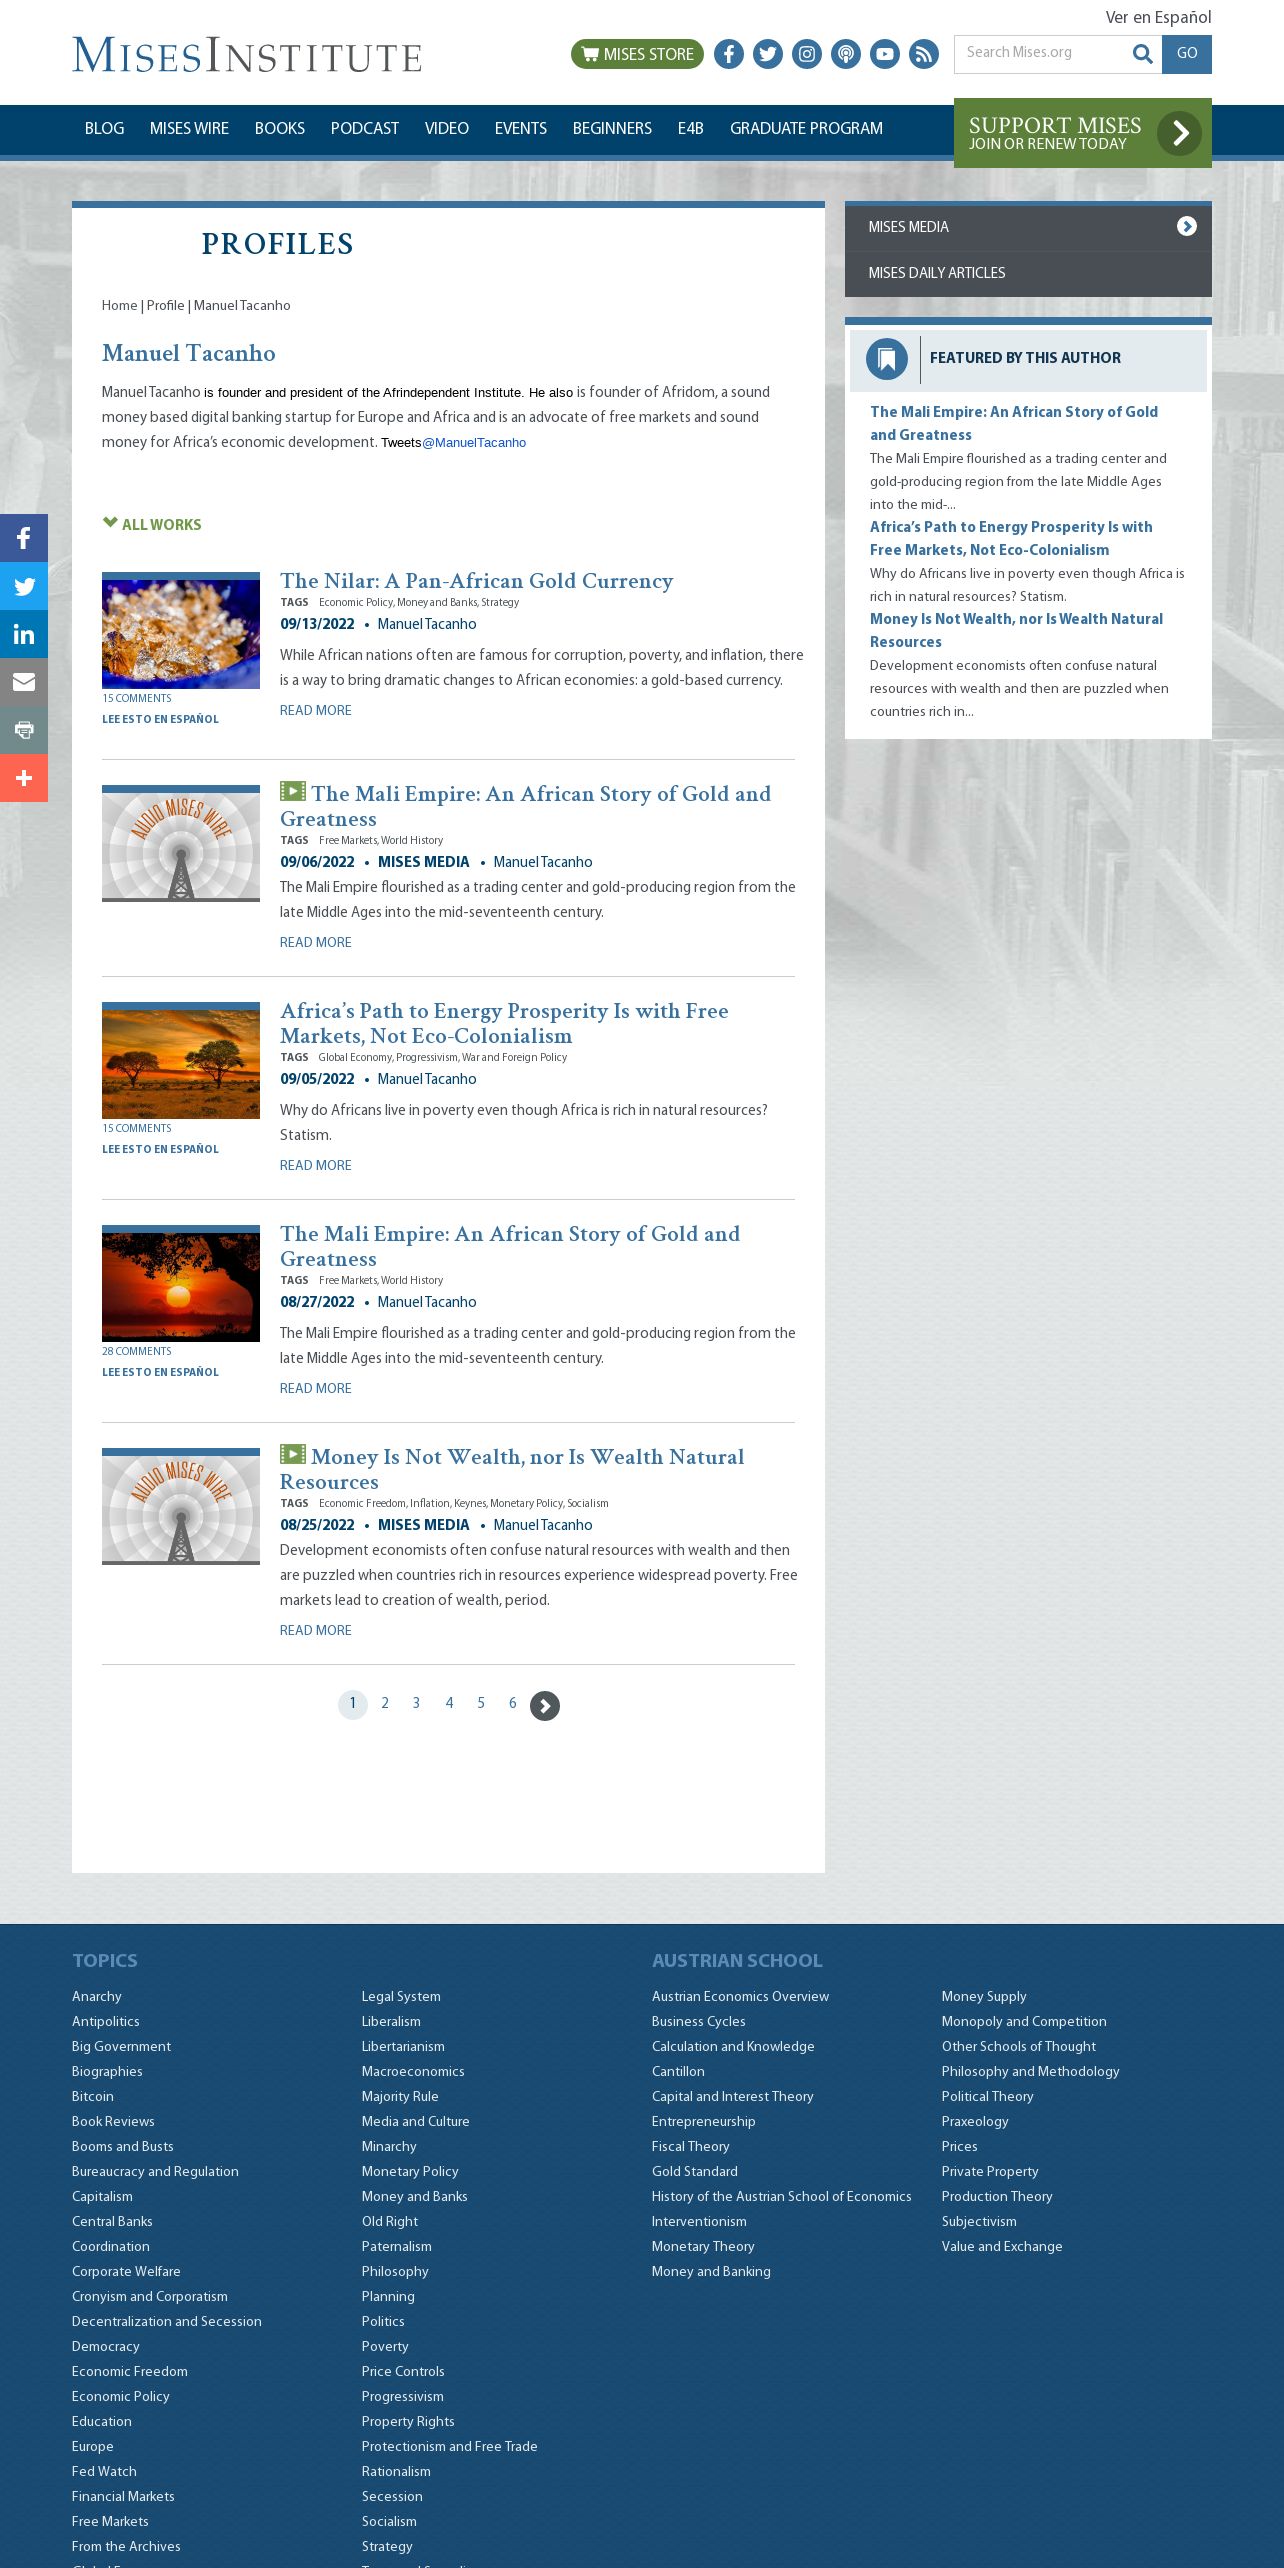
Task: Collapse the All Works section
Action: coord(152,524)
